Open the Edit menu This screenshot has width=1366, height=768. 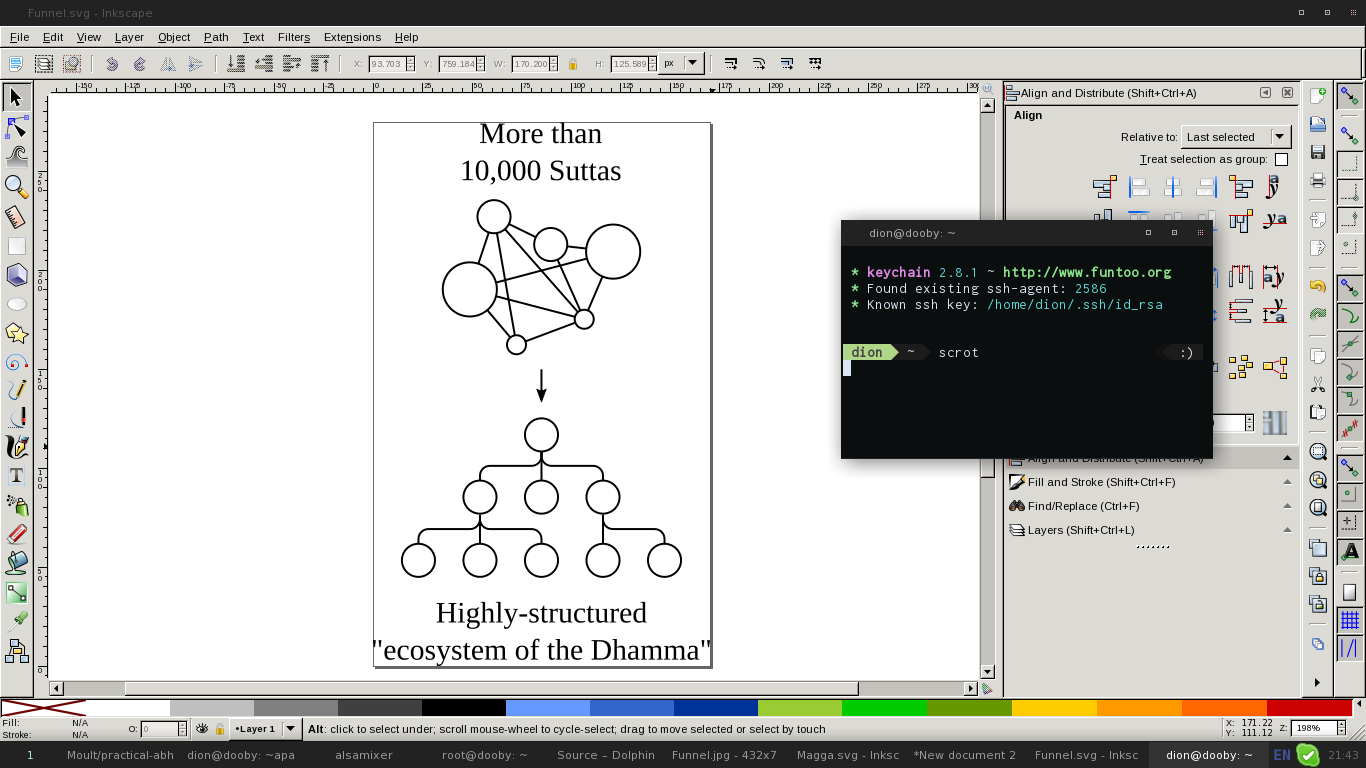(x=53, y=37)
